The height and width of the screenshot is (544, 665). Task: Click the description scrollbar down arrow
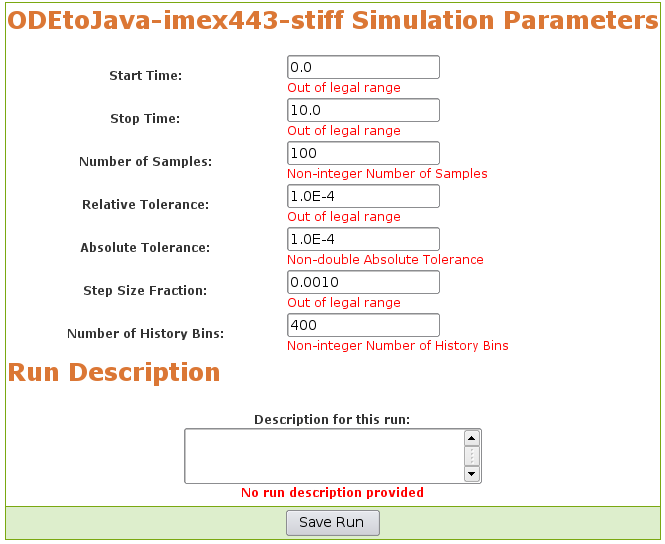point(472,474)
